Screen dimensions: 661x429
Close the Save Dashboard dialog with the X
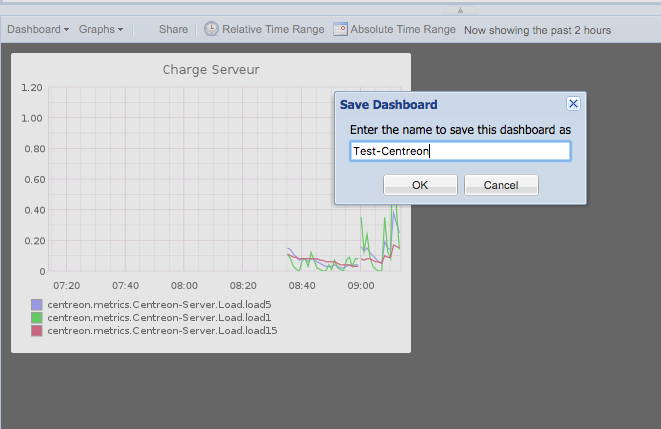[x=573, y=104]
